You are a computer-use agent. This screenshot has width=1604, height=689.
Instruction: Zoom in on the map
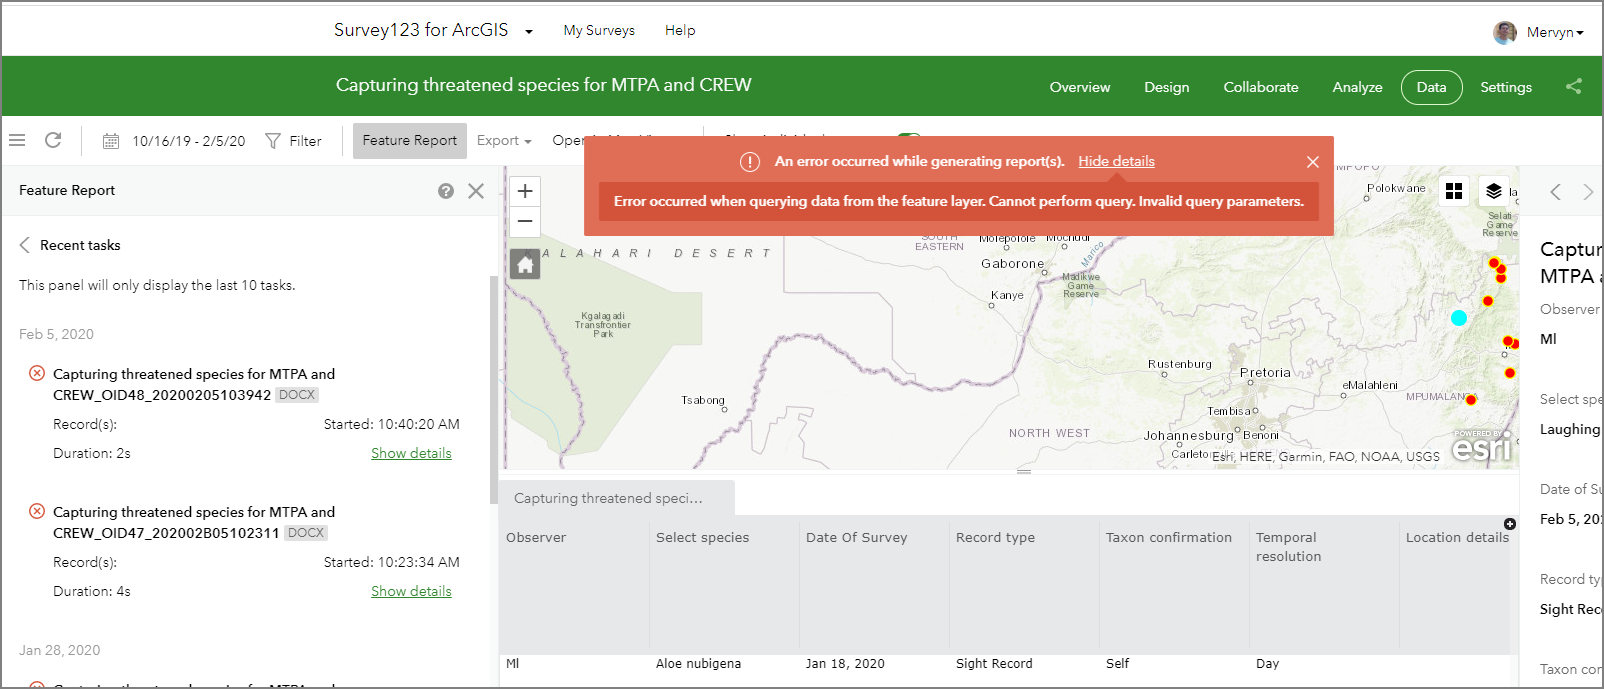(x=525, y=191)
